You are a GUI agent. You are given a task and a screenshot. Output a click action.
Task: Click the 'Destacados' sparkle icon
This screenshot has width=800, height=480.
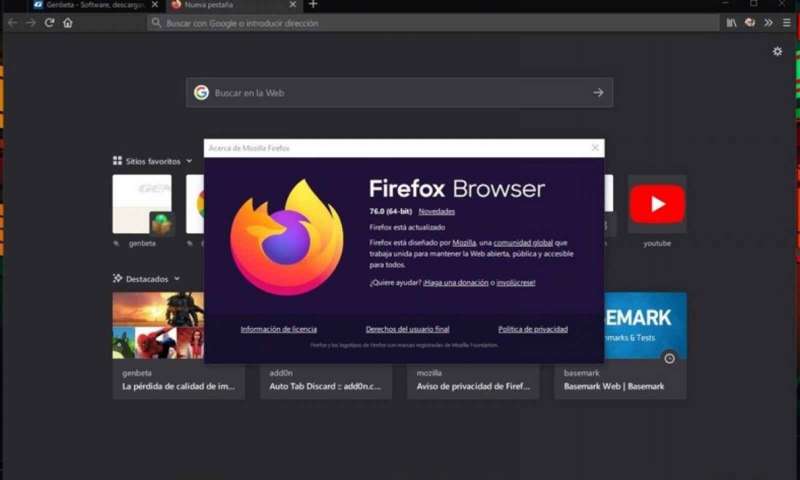pyautogui.click(x=117, y=279)
